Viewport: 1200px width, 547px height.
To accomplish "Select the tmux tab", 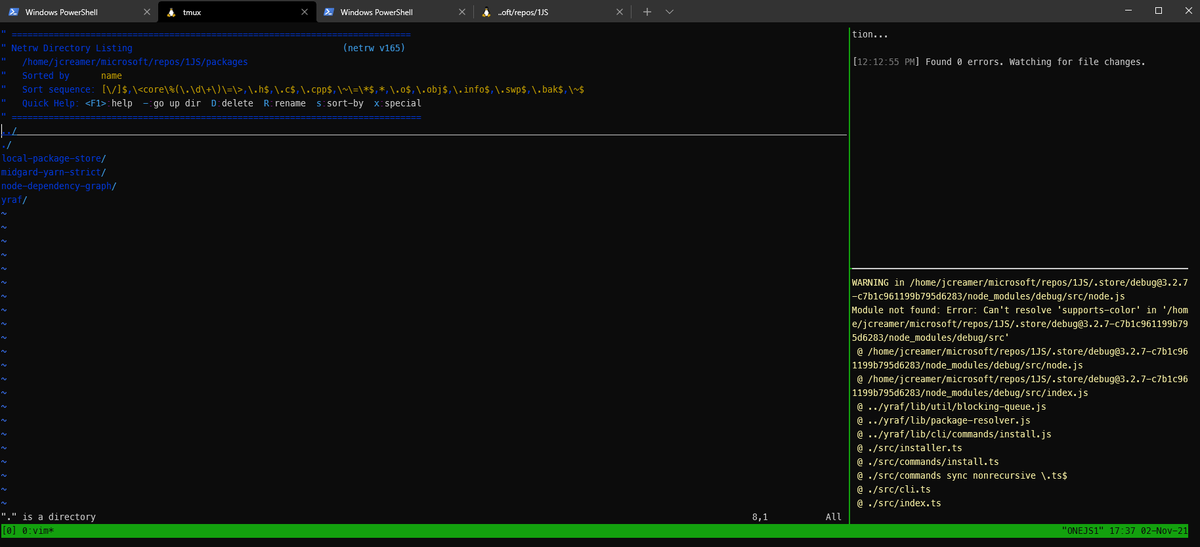I will [x=238, y=12].
